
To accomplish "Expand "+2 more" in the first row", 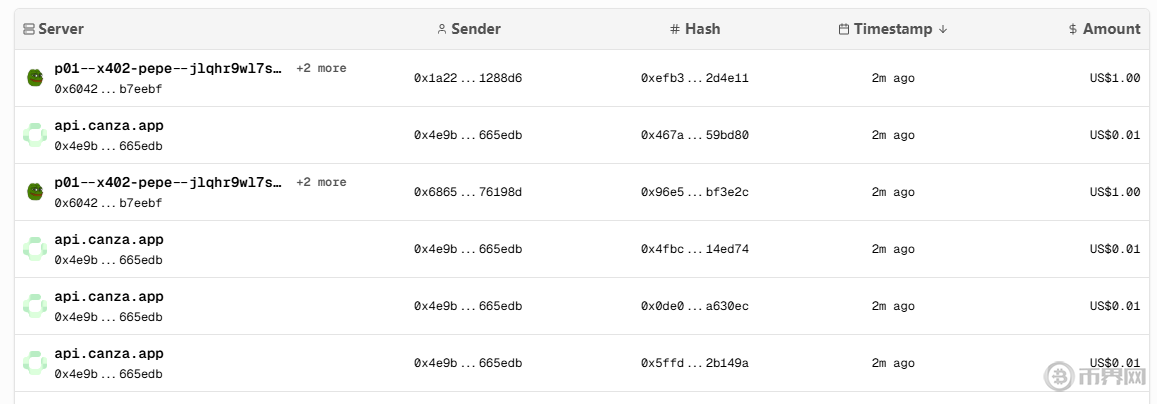I will [x=321, y=68].
